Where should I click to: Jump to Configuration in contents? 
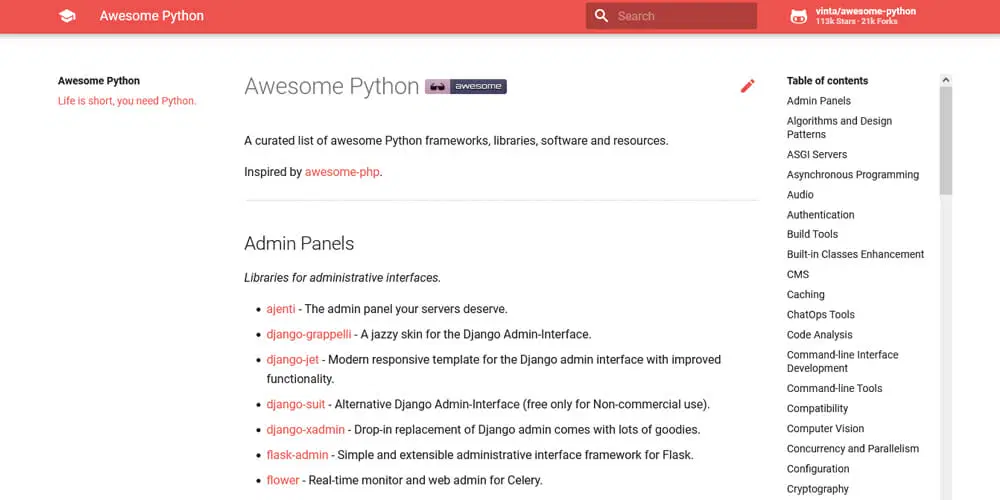[818, 469]
